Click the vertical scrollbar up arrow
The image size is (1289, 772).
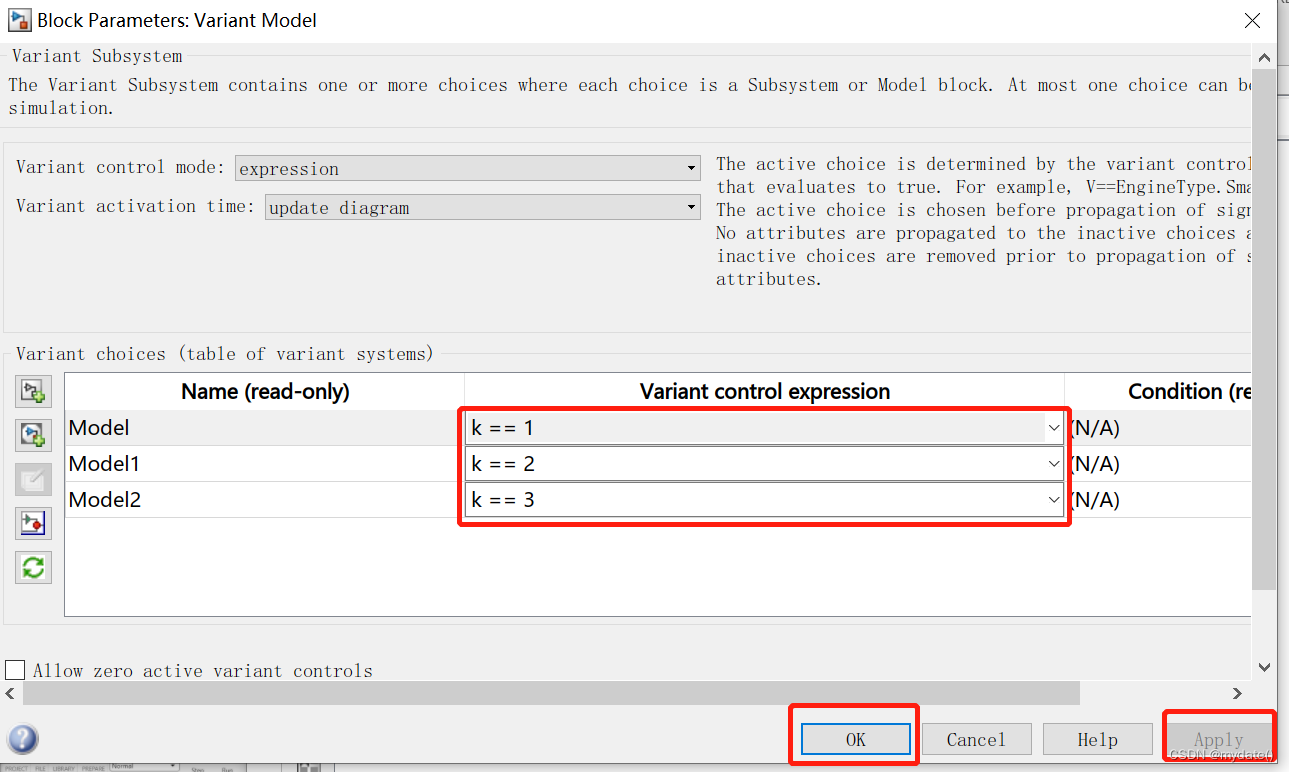click(x=1264, y=57)
